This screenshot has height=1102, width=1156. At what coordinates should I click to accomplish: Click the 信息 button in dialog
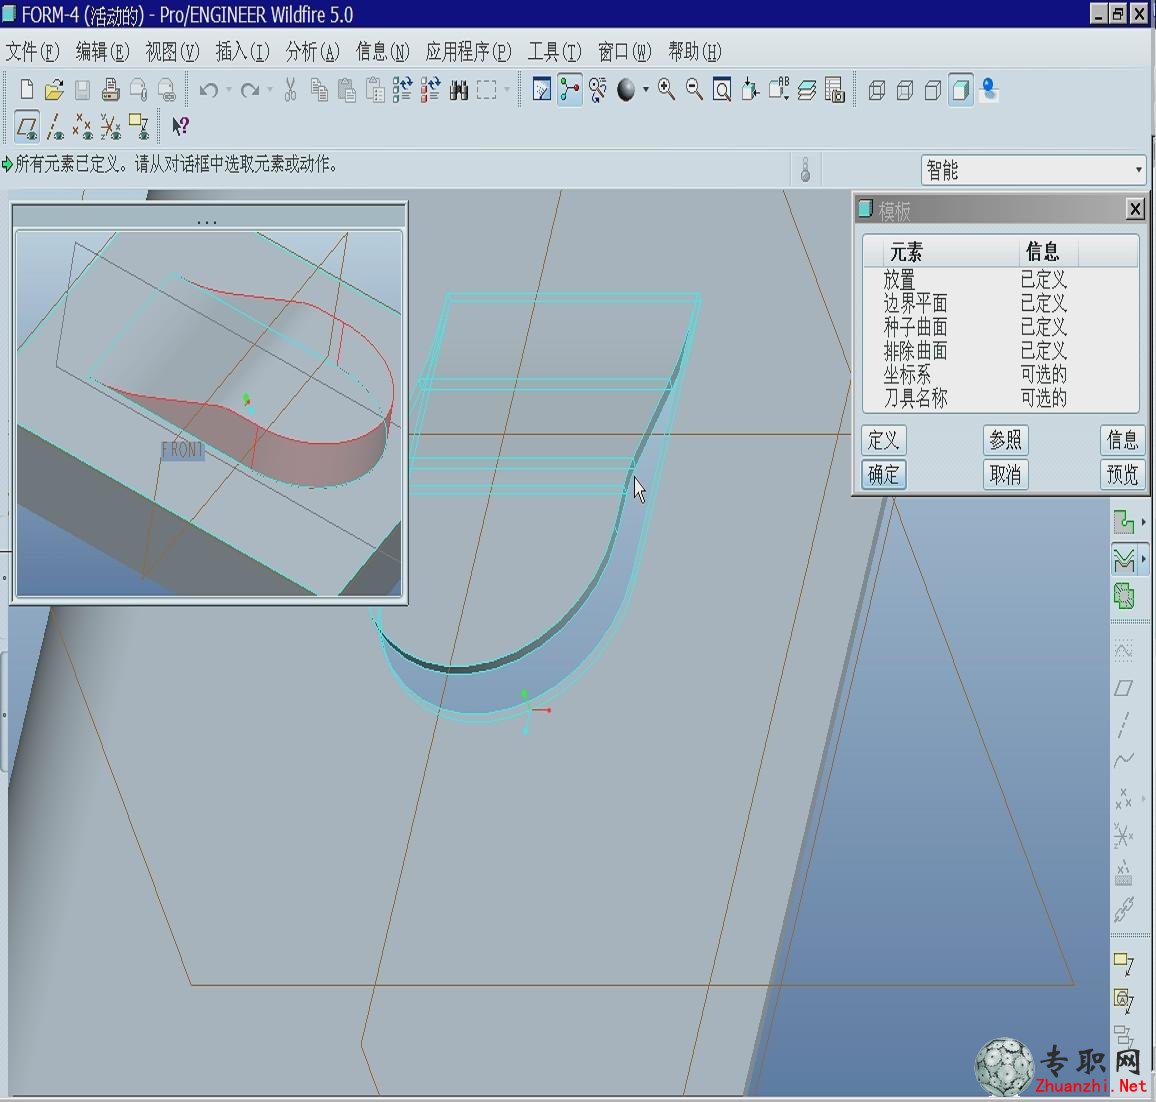(x=1122, y=440)
